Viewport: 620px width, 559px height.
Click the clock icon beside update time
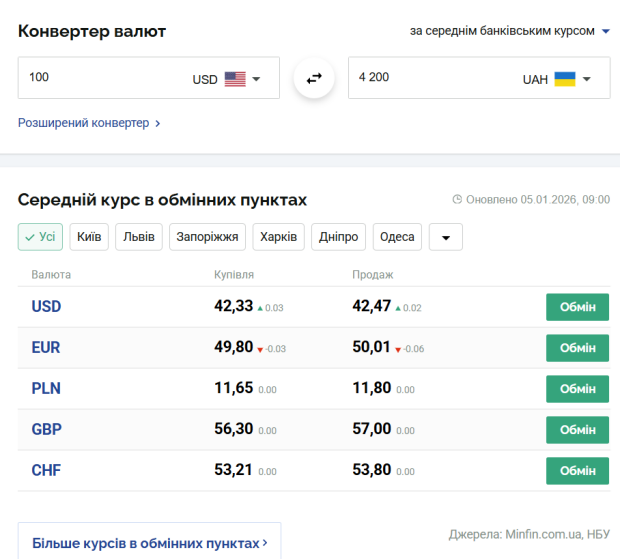pyautogui.click(x=458, y=200)
